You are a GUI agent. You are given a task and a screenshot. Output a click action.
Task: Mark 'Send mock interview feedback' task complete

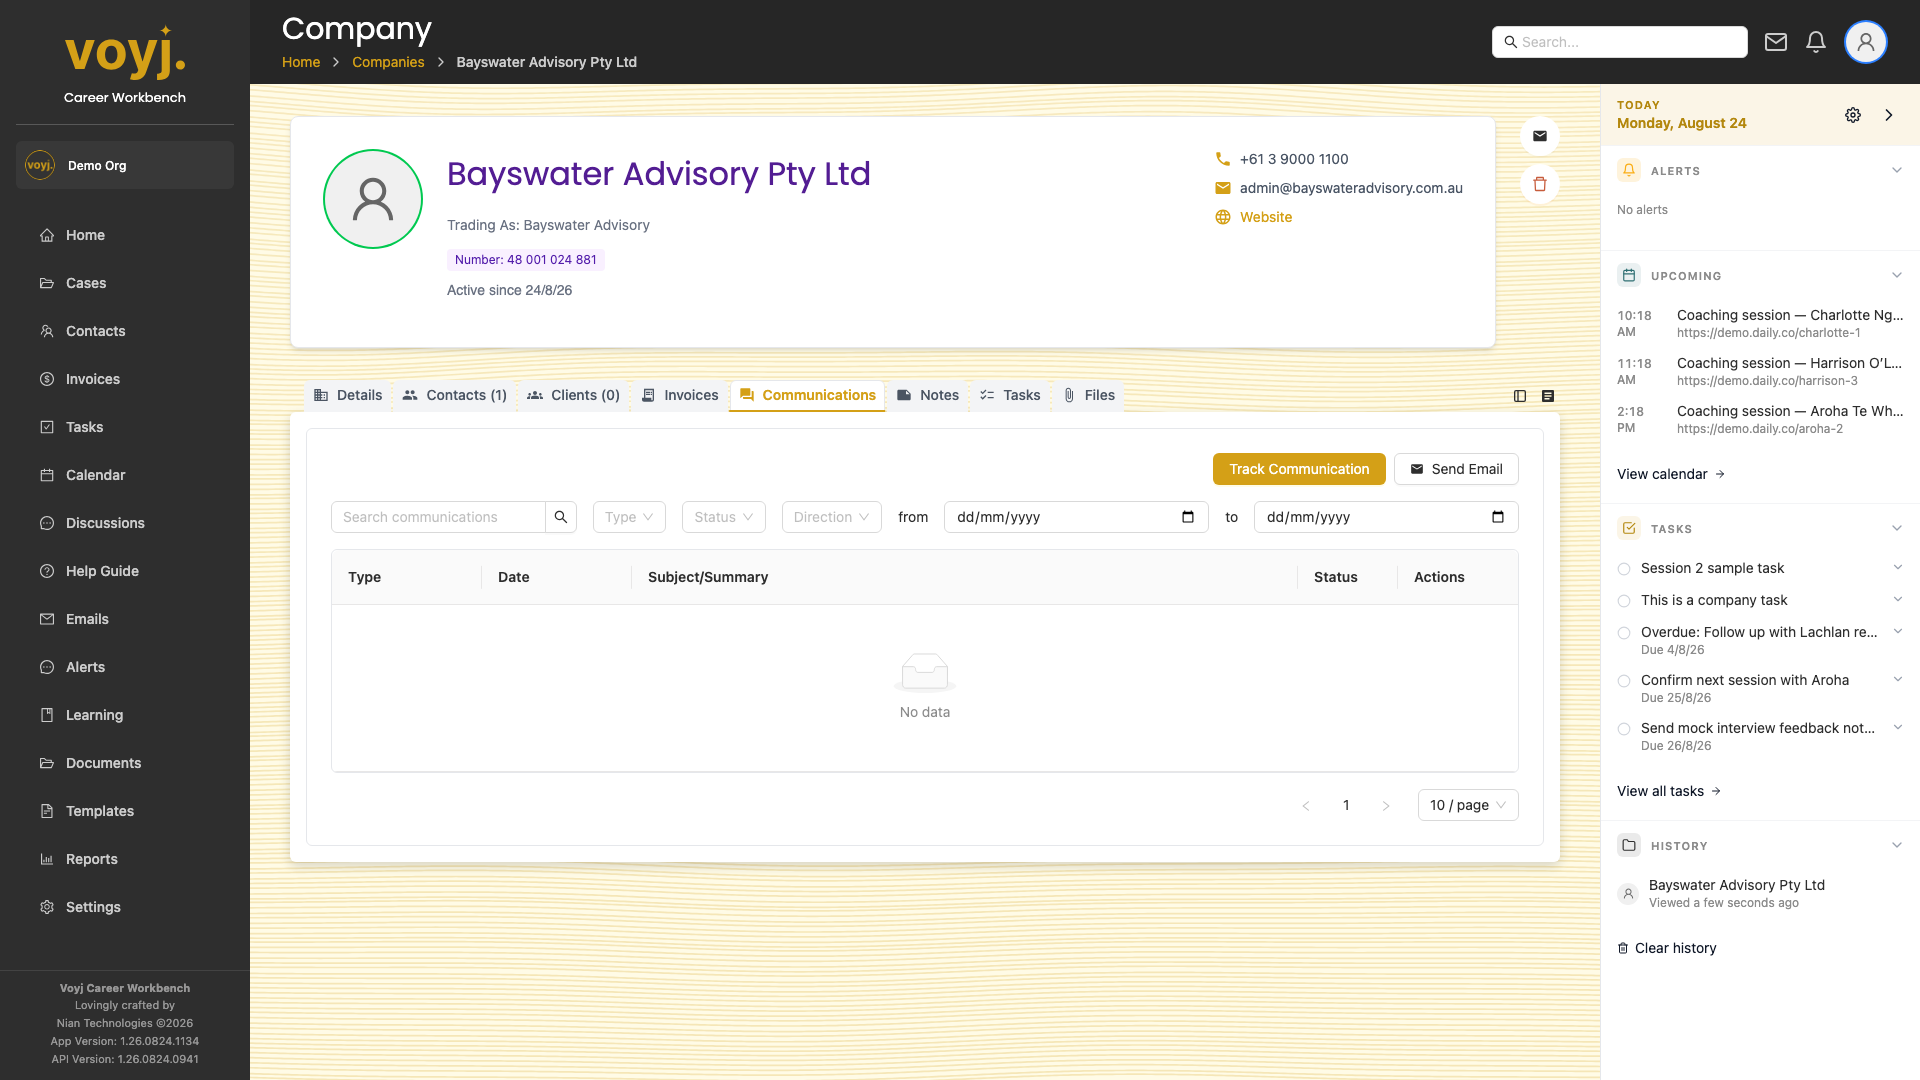[x=1624, y=729]
